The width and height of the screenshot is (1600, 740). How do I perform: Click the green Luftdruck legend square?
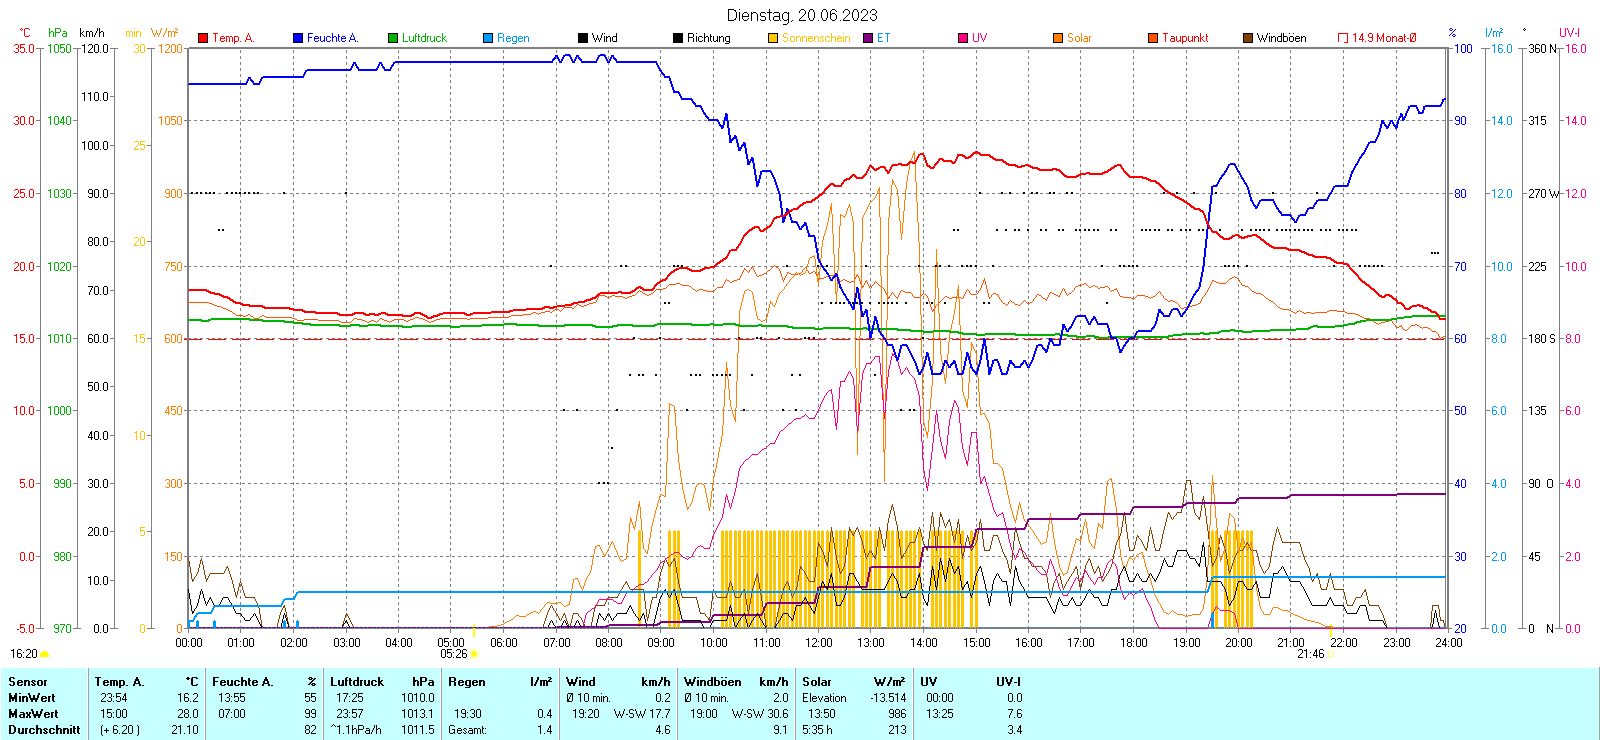click(x=393, y=38)
